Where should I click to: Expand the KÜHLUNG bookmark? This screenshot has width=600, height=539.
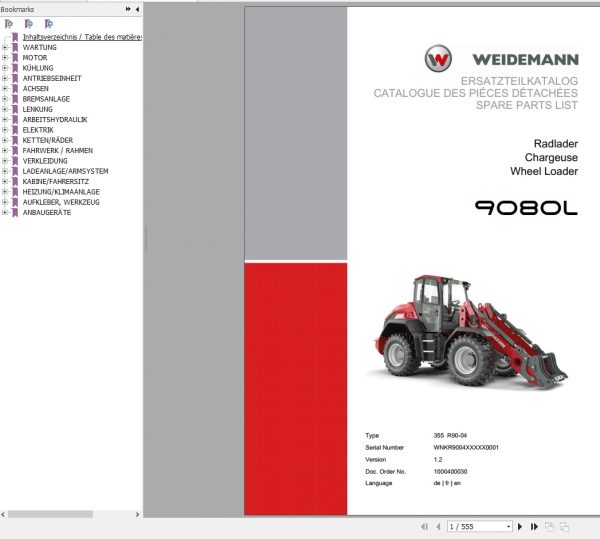pos(5,68)
